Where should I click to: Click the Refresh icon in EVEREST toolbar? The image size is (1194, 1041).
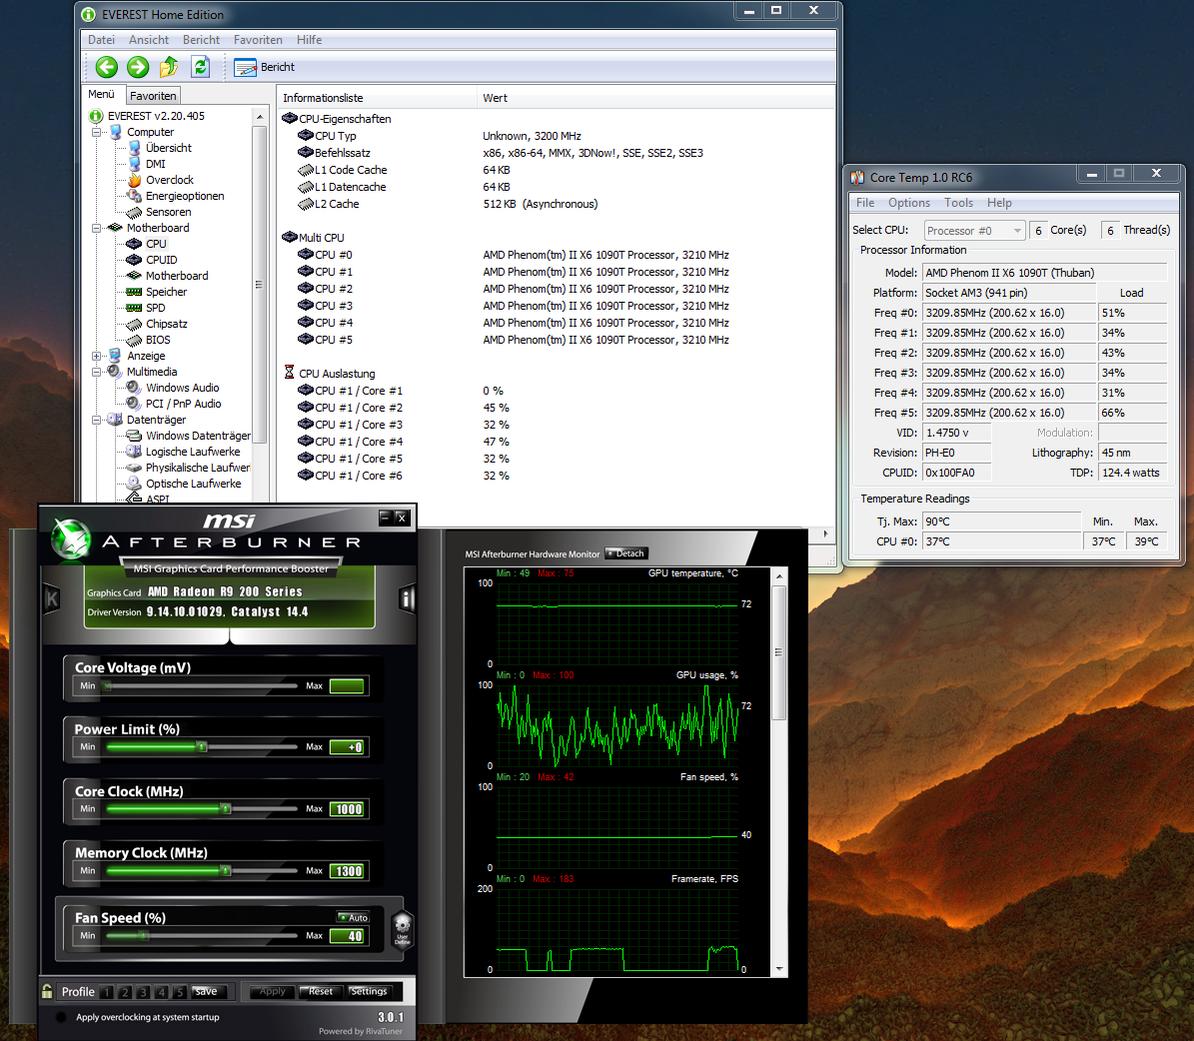pyautogui.click(x=200, y=67)
